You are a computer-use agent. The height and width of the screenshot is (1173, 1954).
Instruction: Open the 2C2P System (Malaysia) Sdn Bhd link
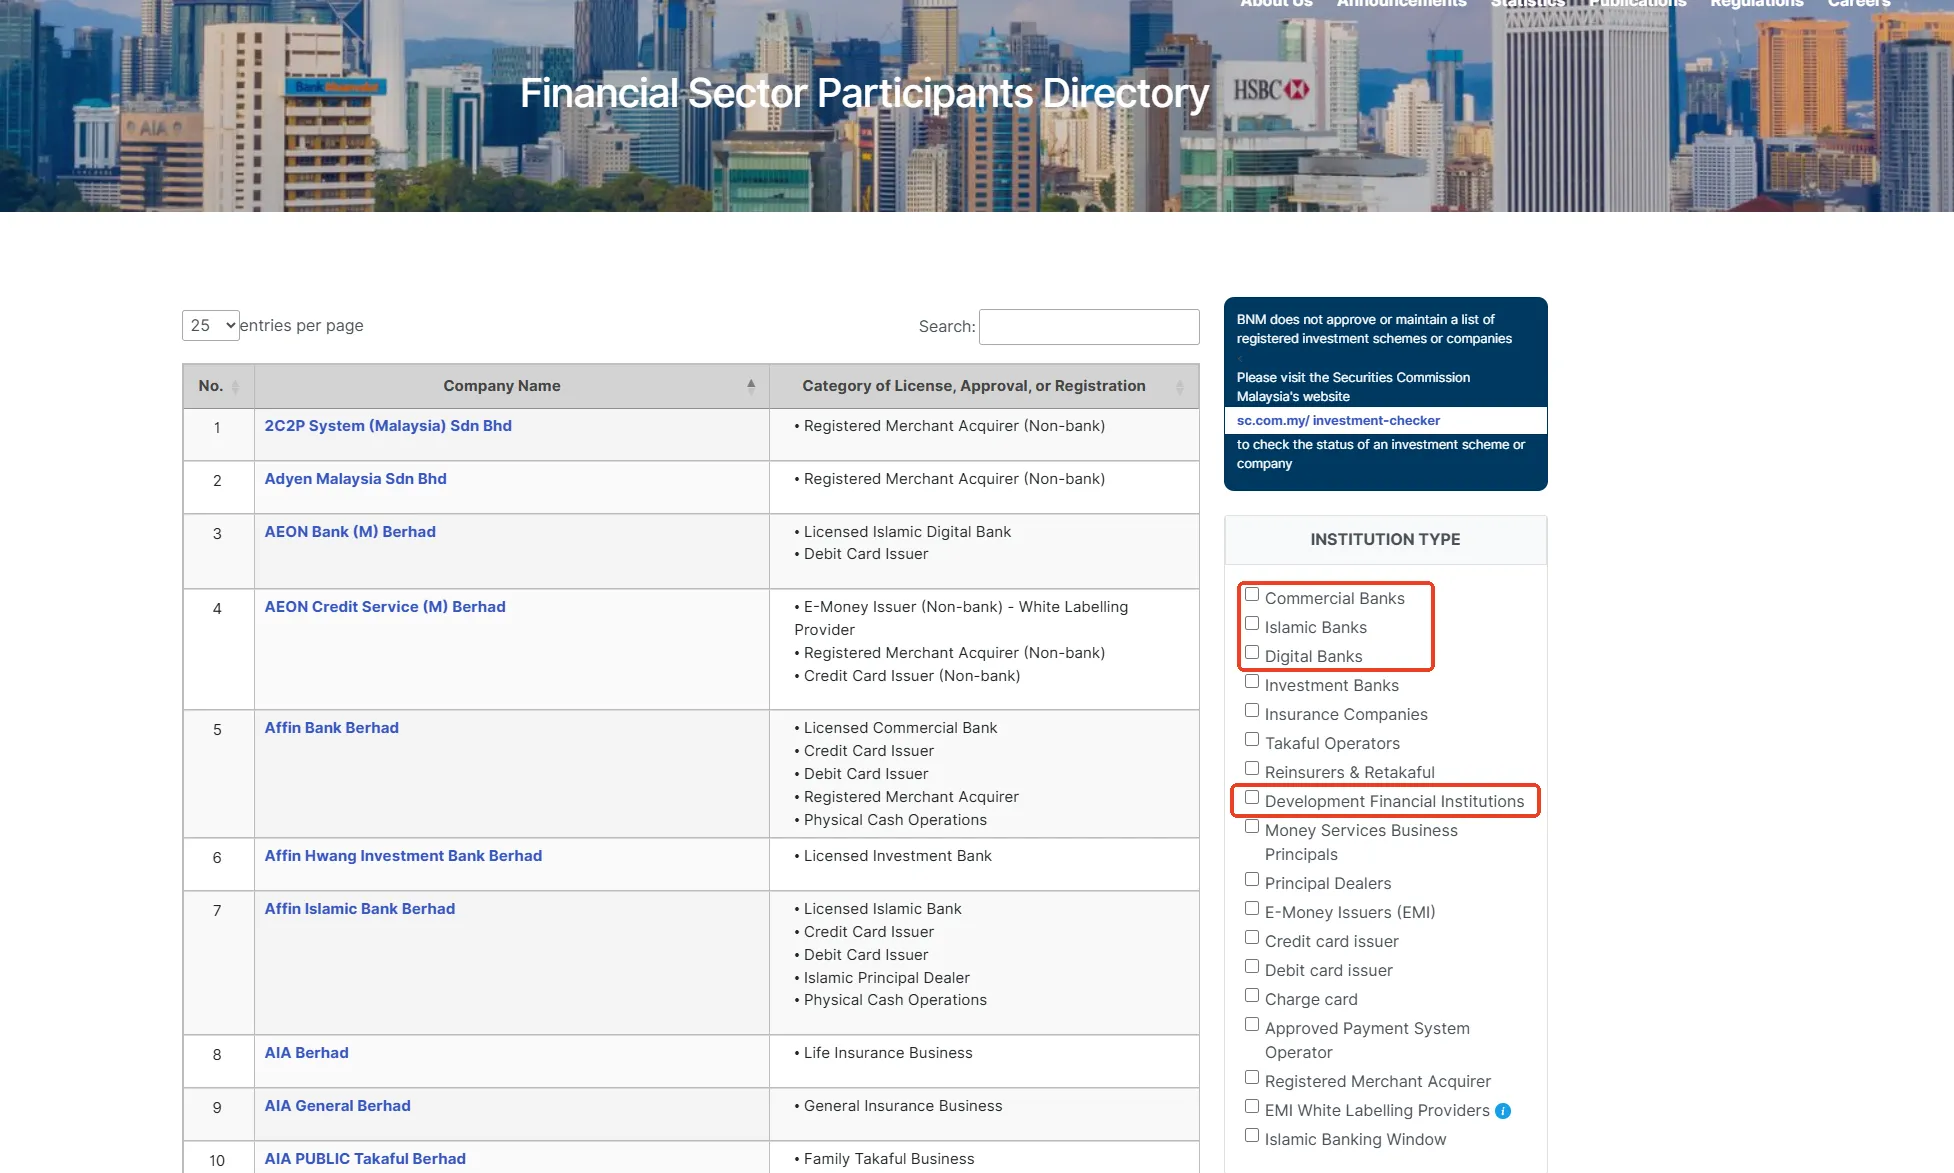tap(388, 426)
